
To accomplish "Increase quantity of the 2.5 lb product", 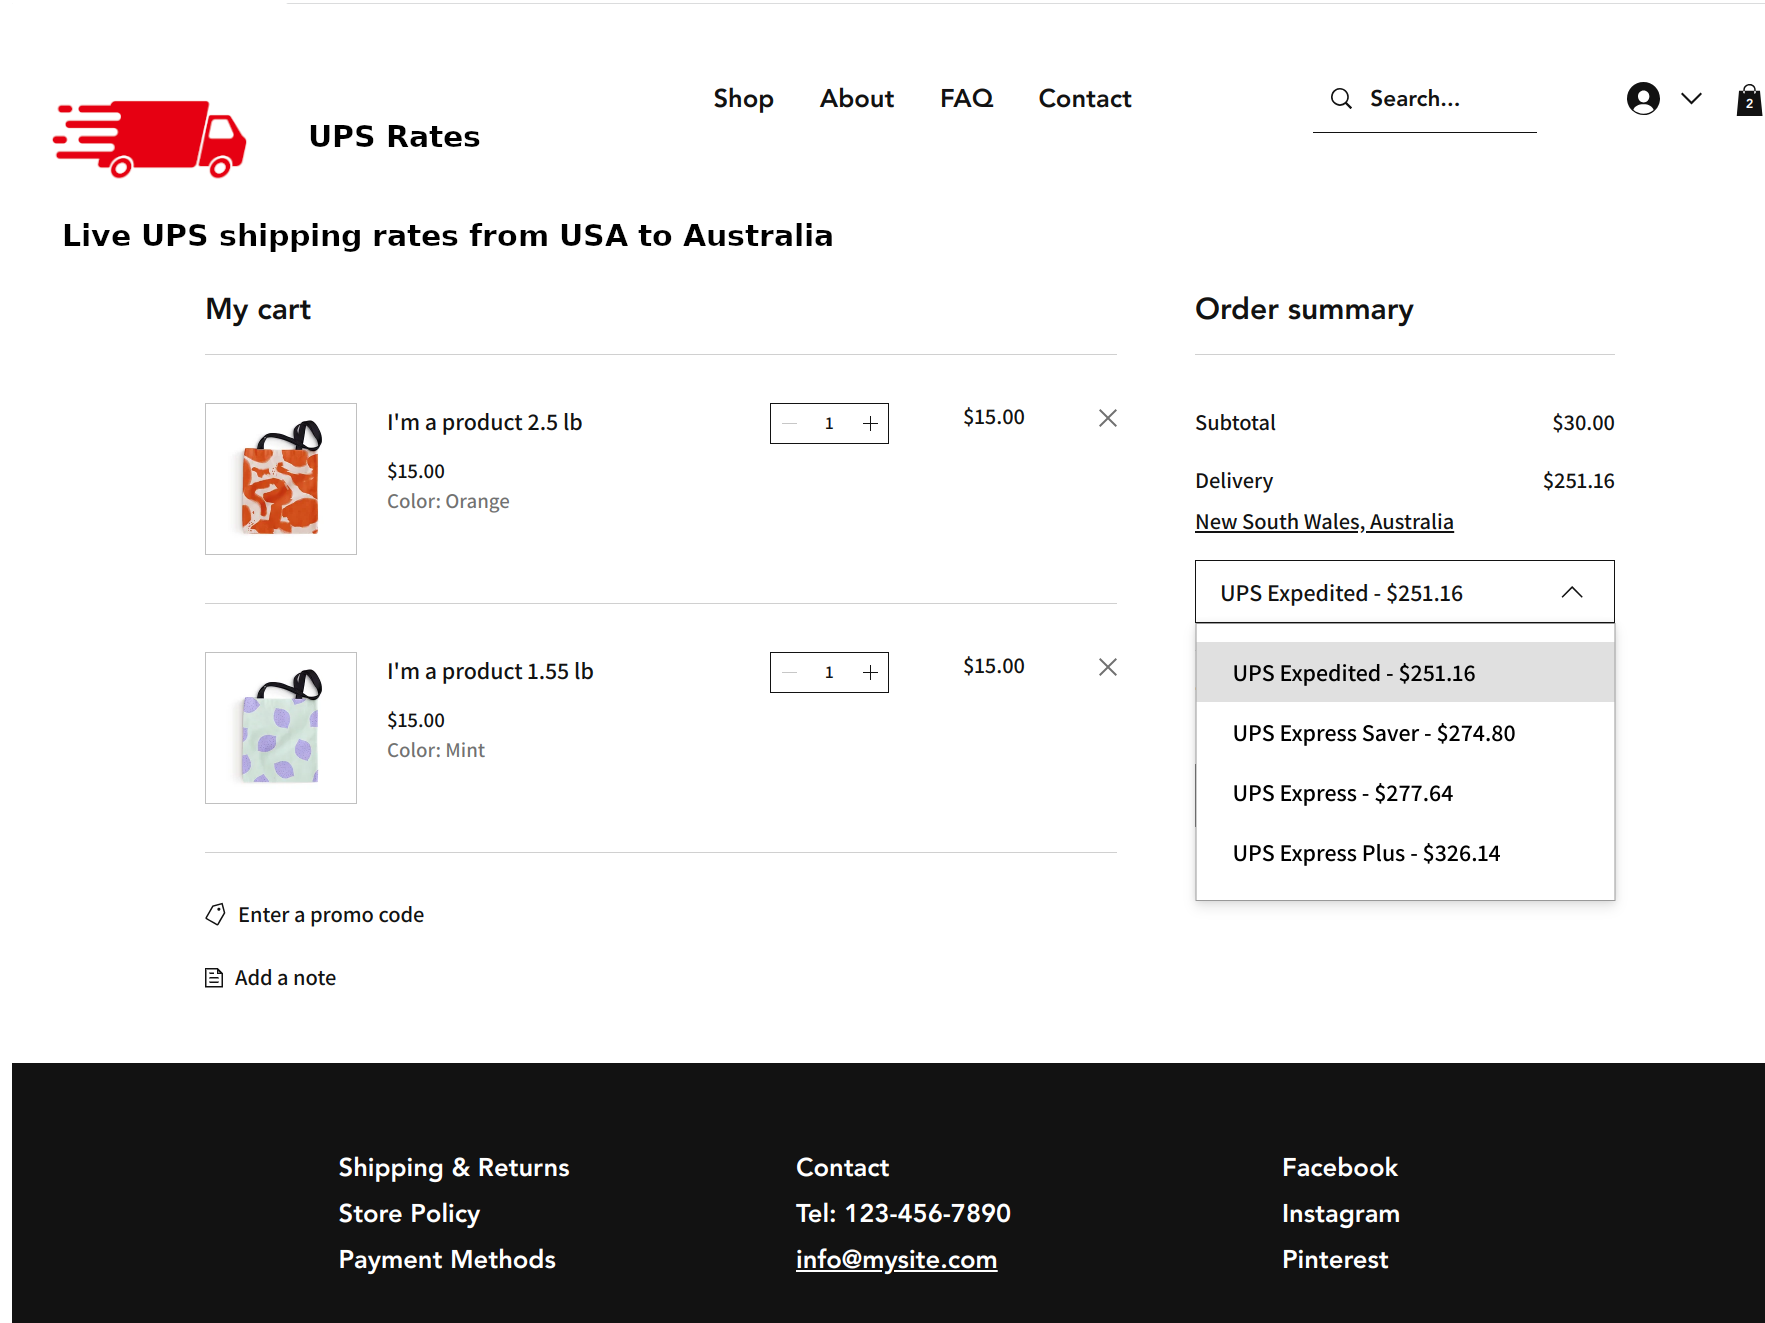I will coord(871,423).
